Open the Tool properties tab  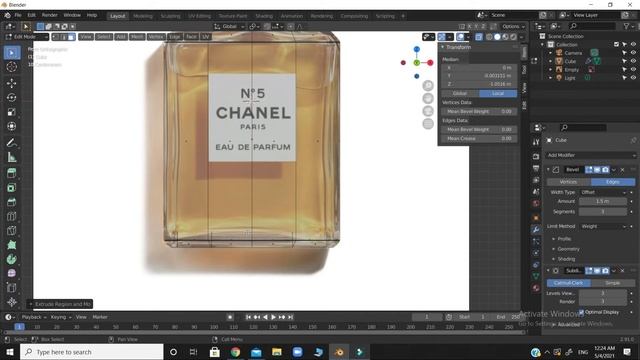pos(536,142)
